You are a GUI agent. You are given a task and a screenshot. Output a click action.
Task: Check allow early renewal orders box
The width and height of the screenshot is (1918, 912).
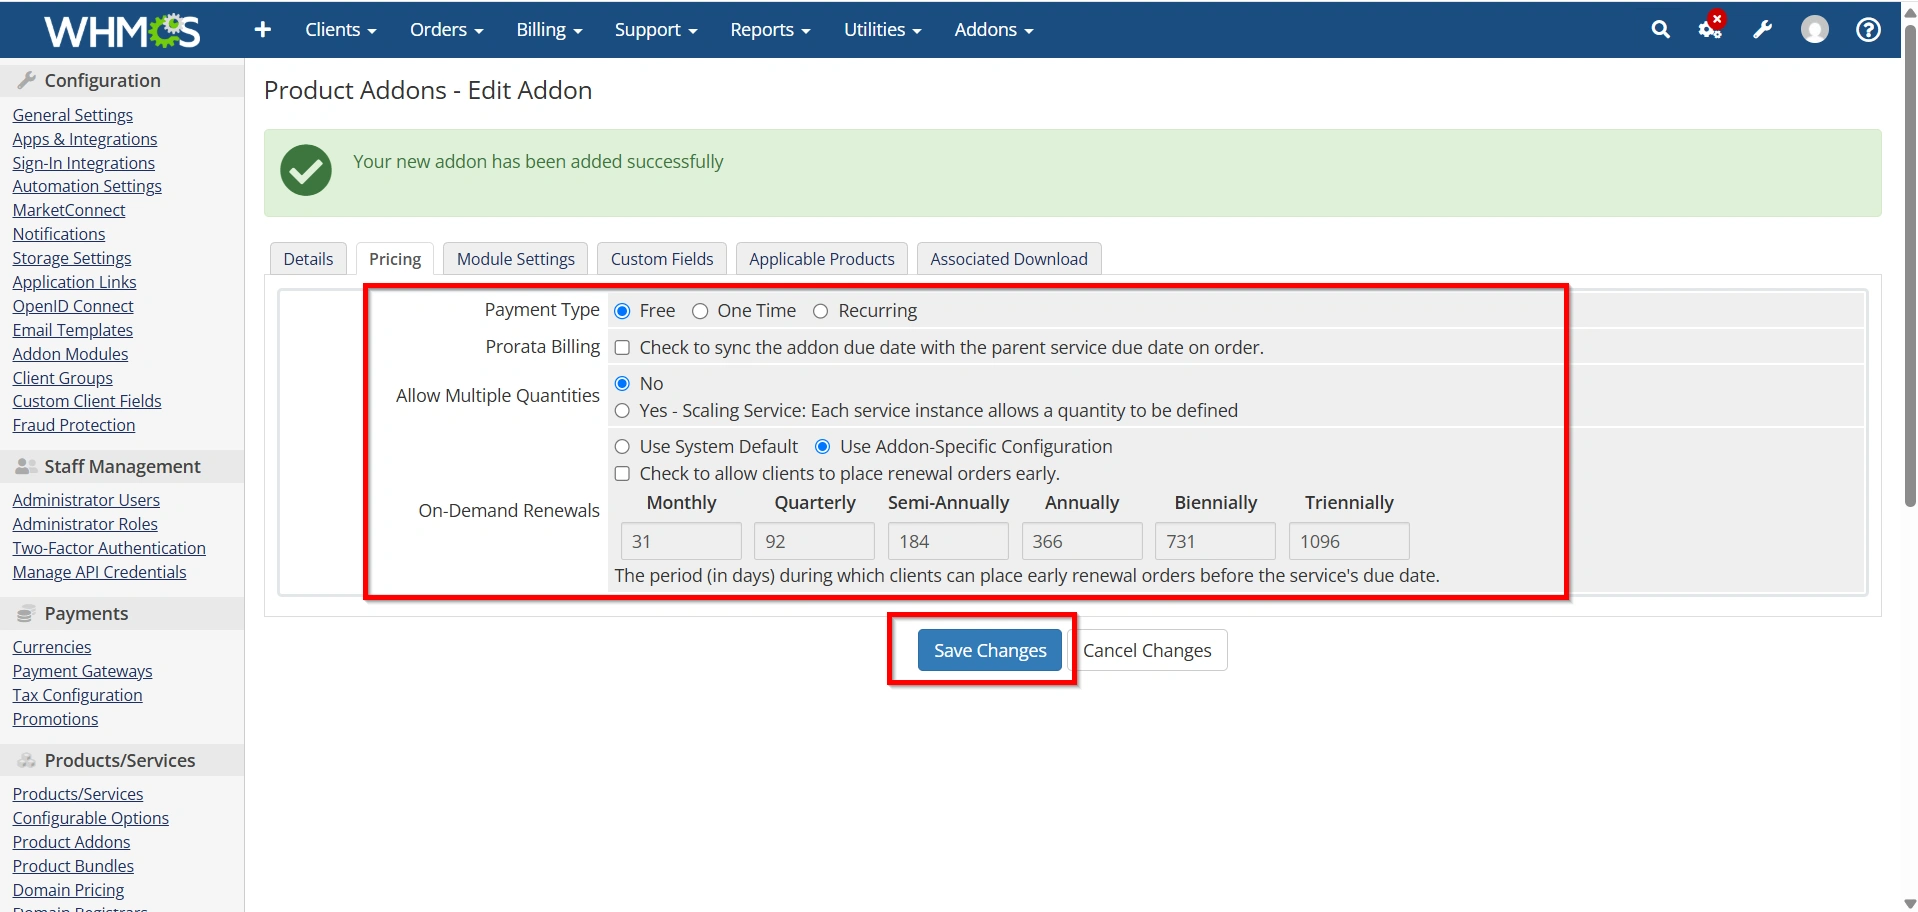(622, 474)
